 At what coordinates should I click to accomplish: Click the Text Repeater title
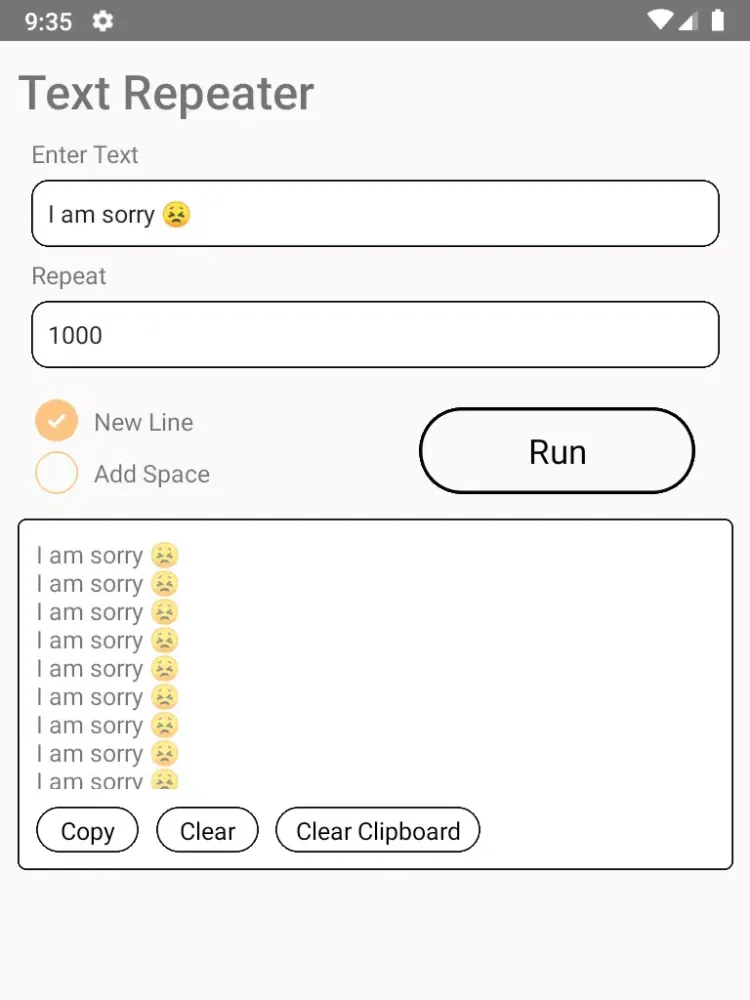166,94
